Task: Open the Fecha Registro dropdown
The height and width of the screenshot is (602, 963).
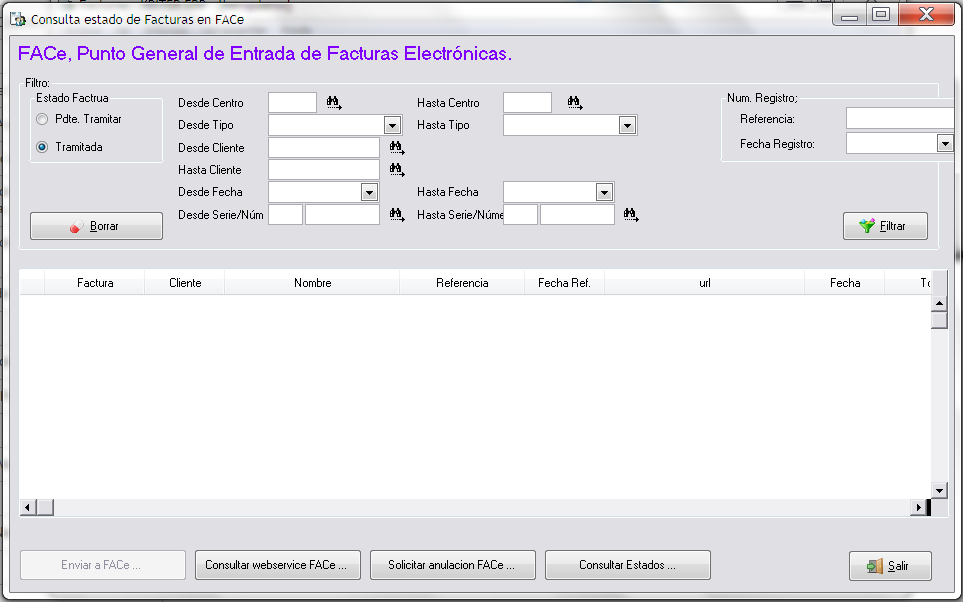Action: pyautogui.click(x=945, y=144)
